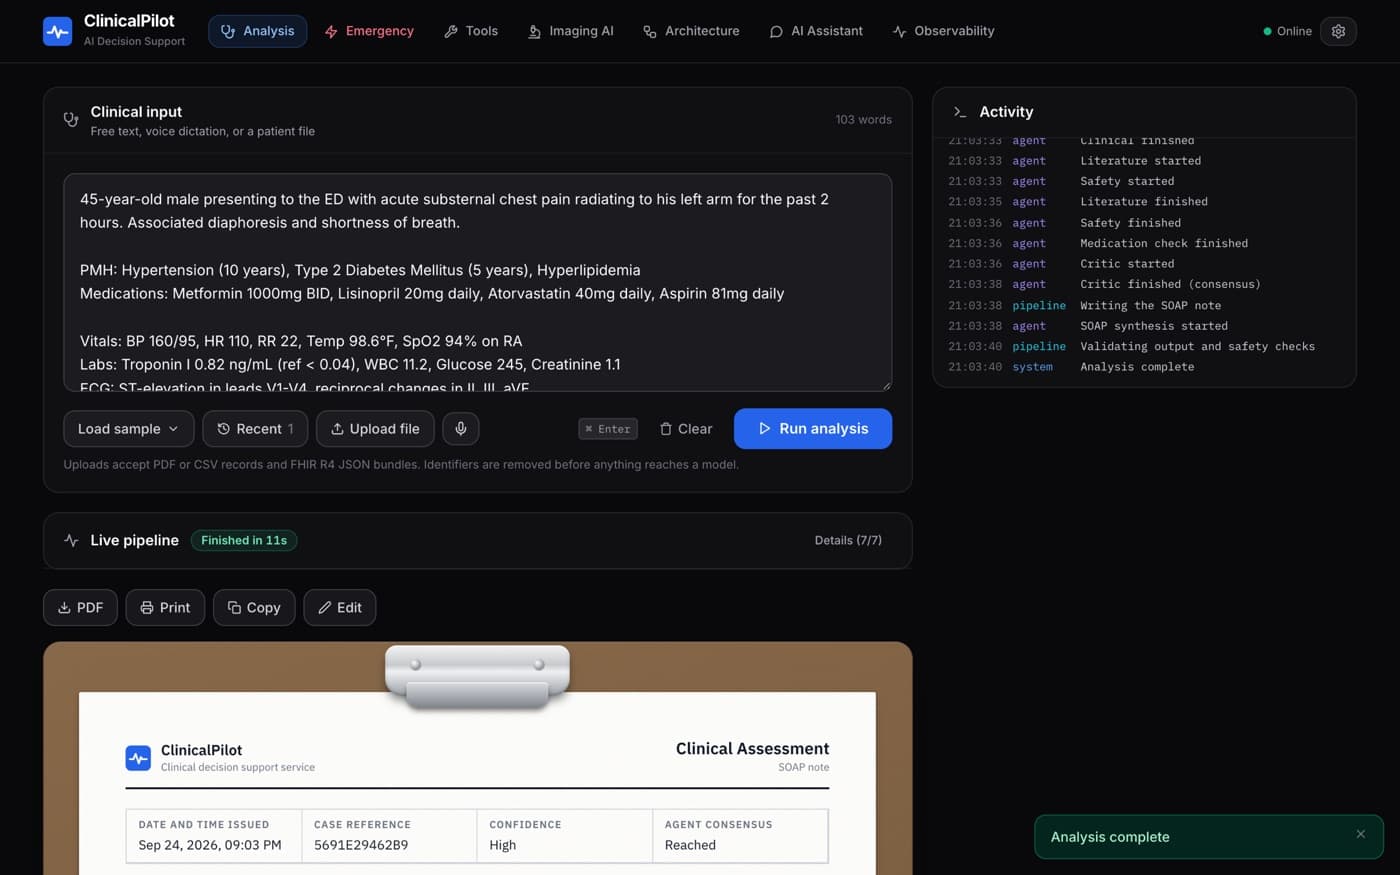Click the Online status indicator

click(x=1287, y=31)
